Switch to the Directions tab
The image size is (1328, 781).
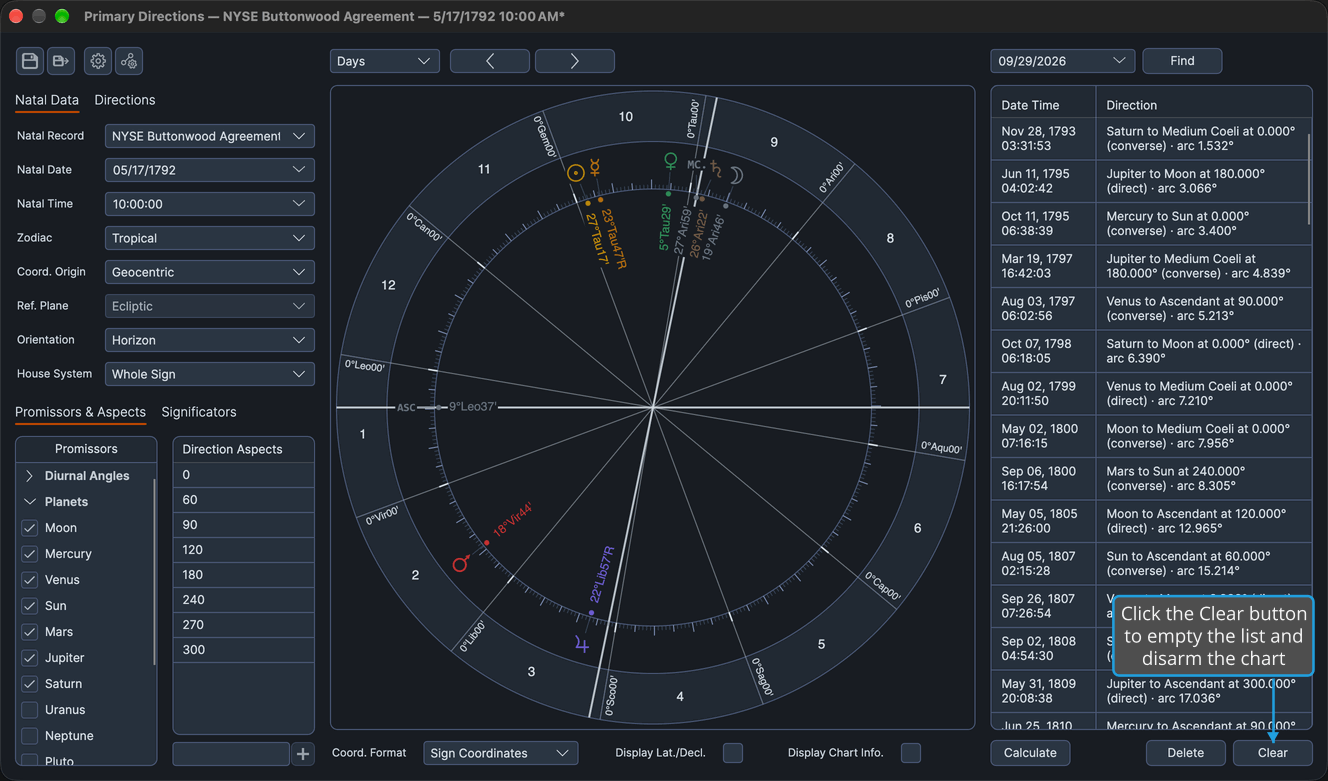(125, 100)
